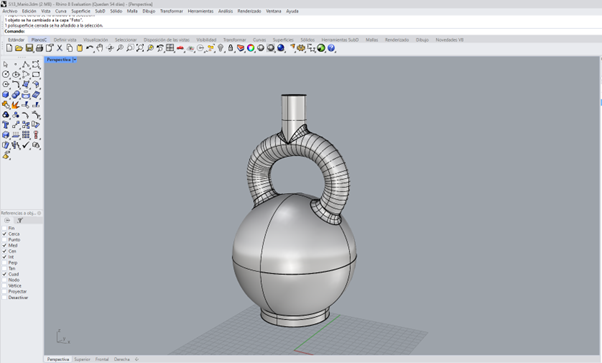
Task: Disable the Cerca object snap
Action: tap(5, 234)
